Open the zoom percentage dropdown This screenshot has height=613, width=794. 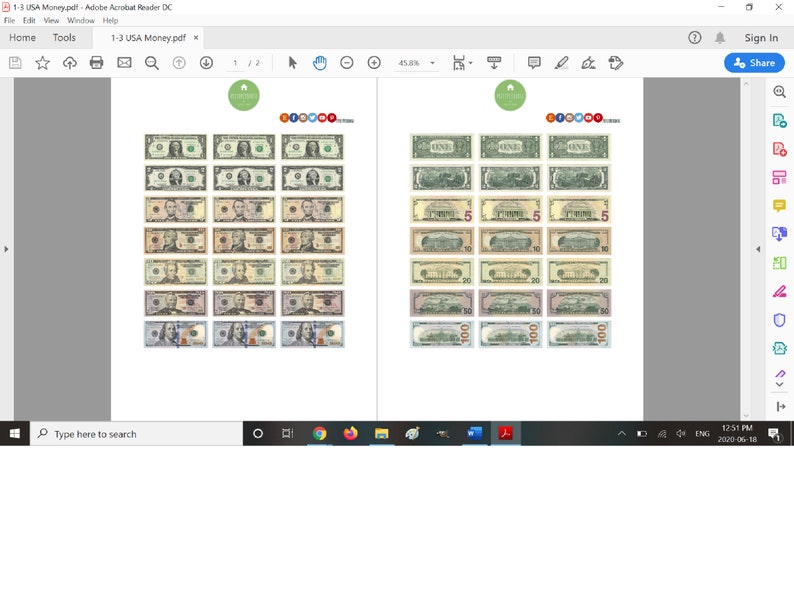click(x=432, y=63)
